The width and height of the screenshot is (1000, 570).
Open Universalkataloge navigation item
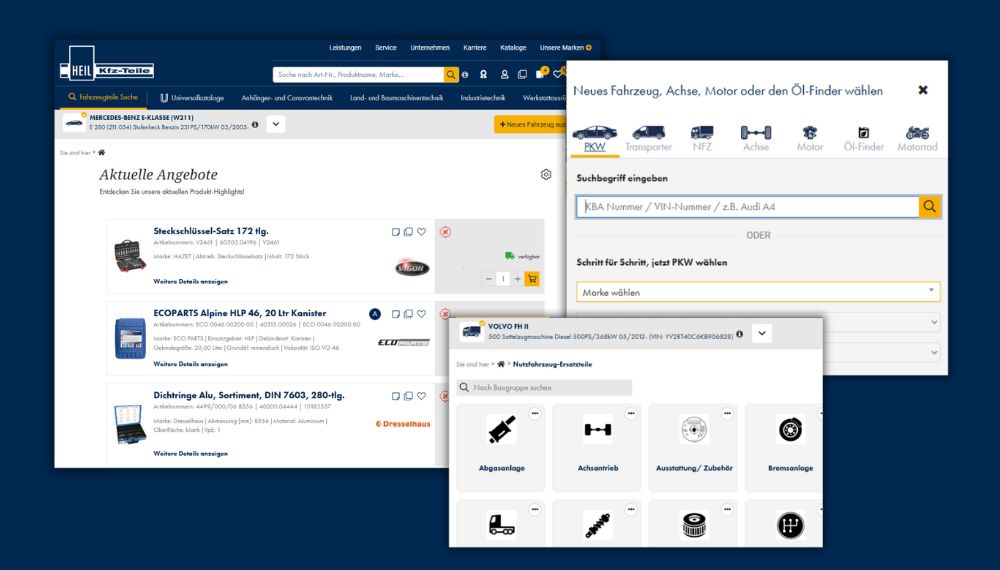click(x=192, y=98)
